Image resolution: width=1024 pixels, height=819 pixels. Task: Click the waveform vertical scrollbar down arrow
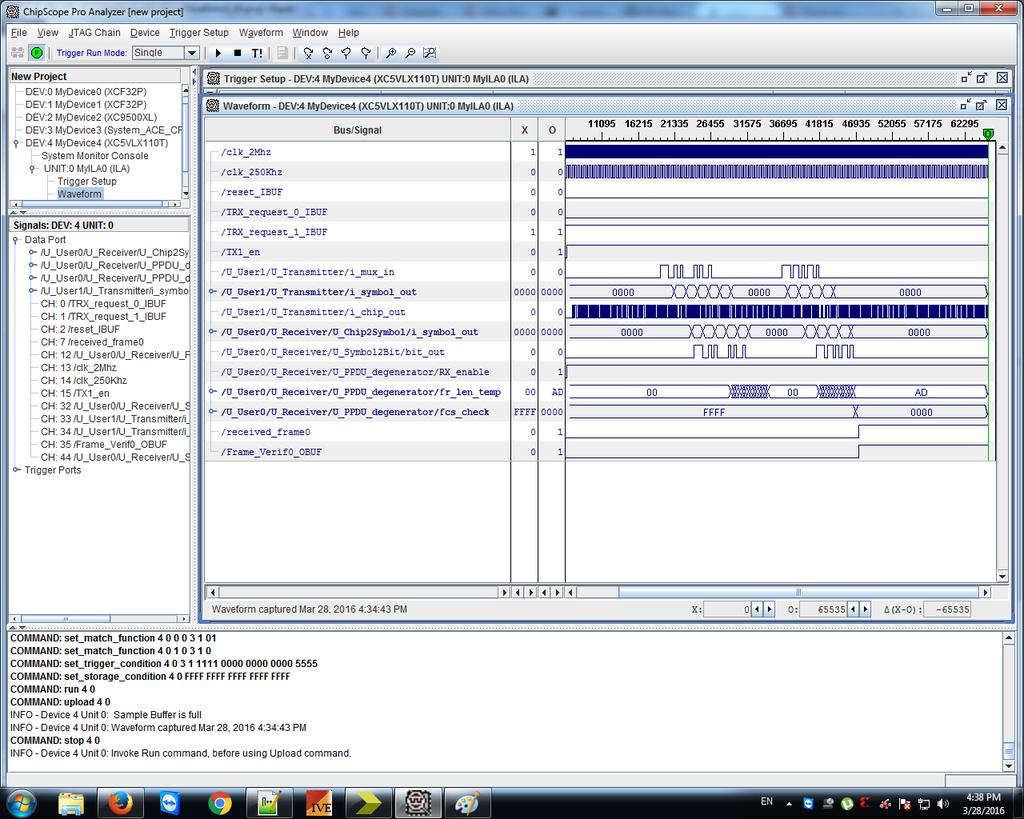coord(1002,577)
